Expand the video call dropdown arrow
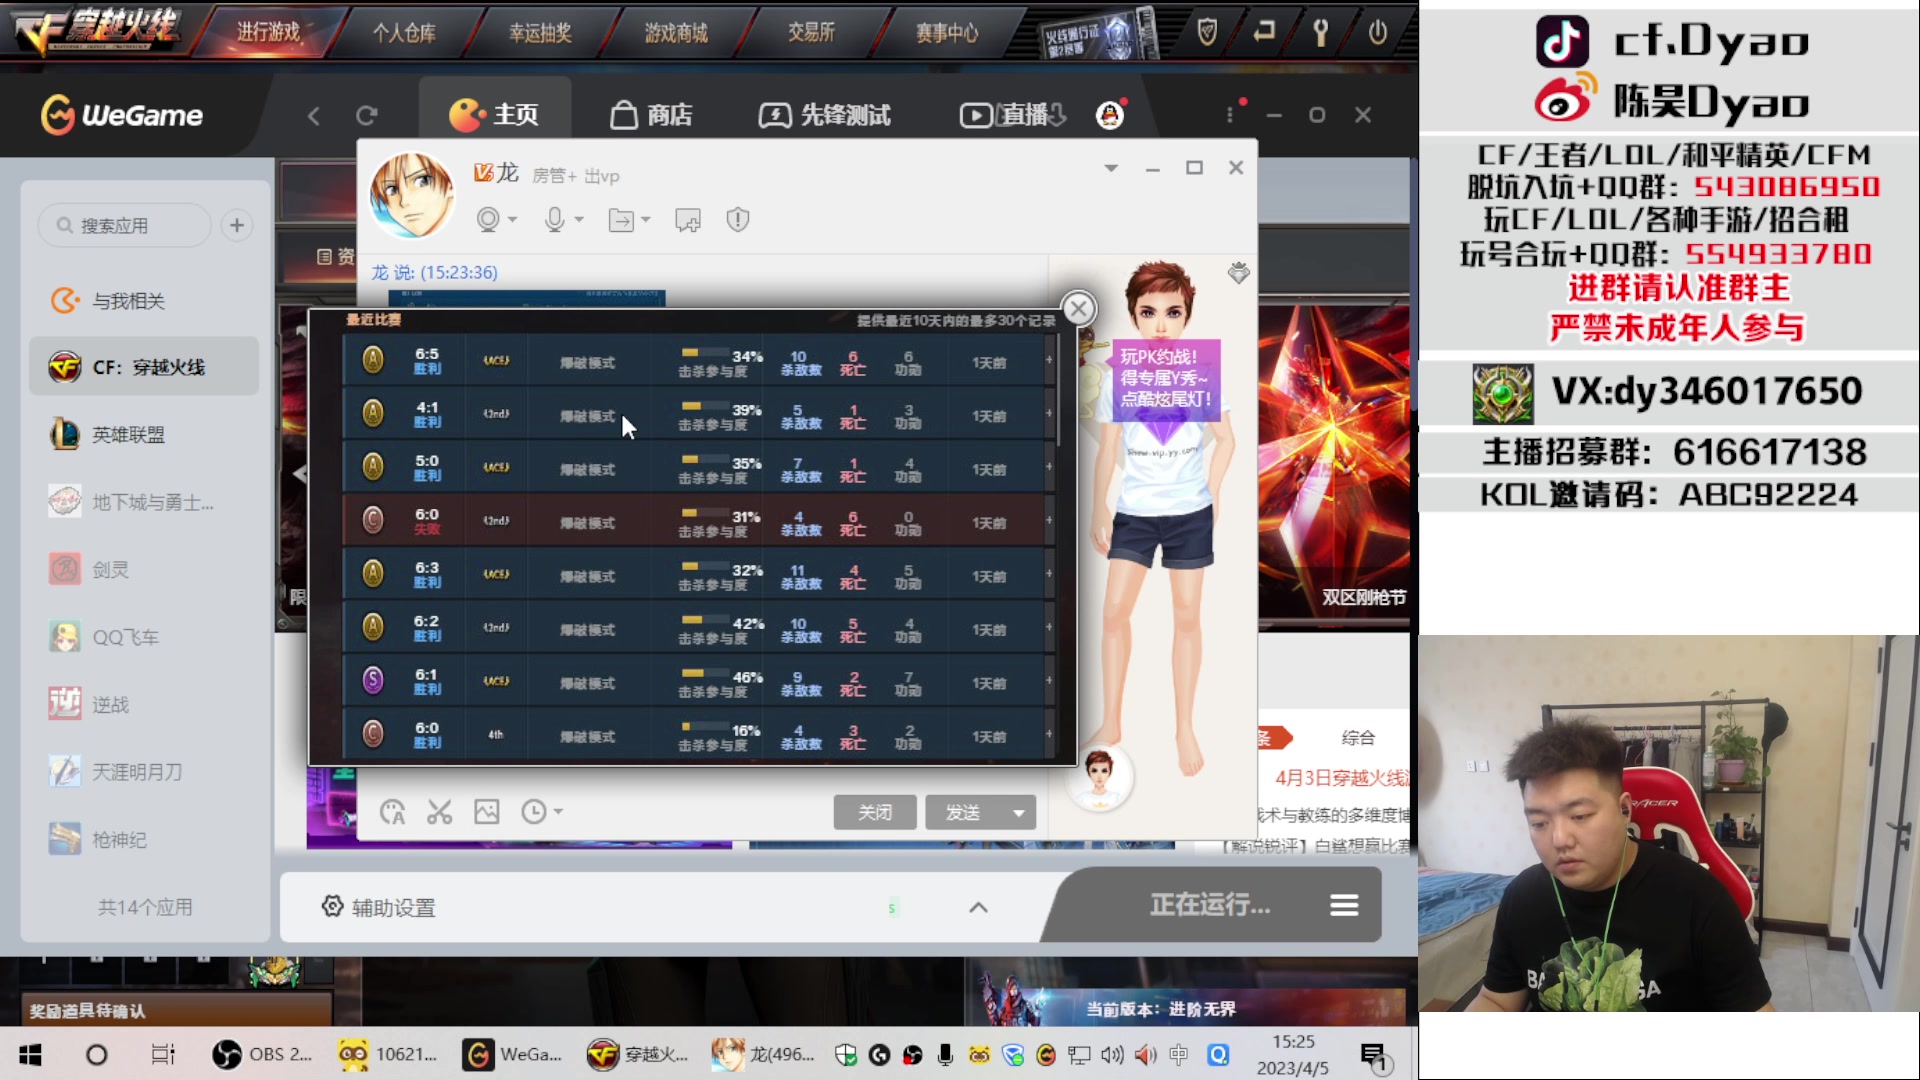This screenshot has width=1920, height=1080. (513, 220)
